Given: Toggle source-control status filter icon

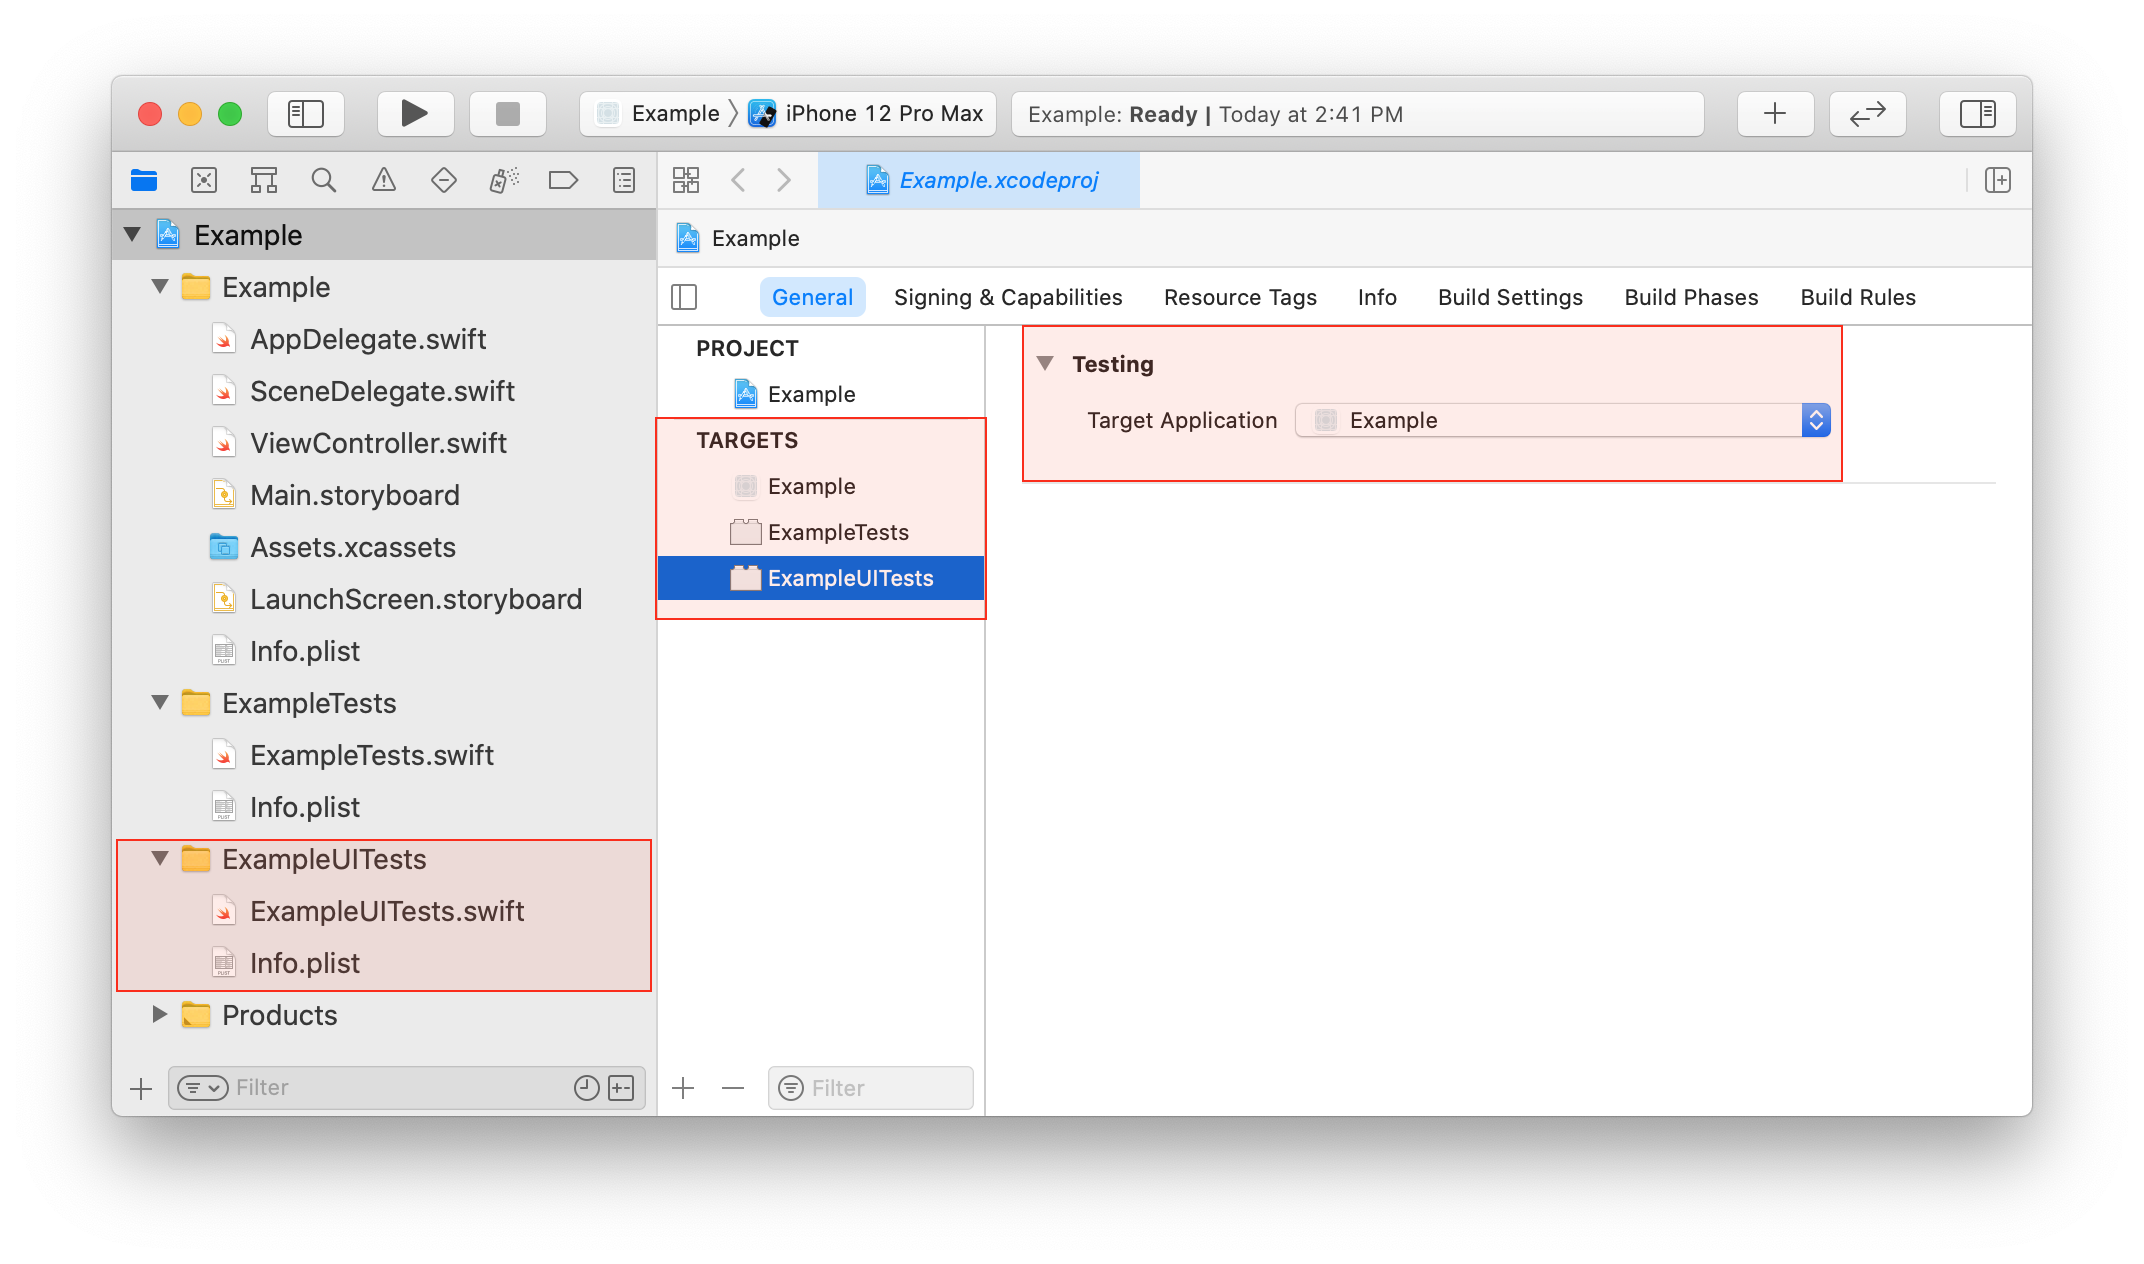Looking at the screenshot, I should (621, 1088).
